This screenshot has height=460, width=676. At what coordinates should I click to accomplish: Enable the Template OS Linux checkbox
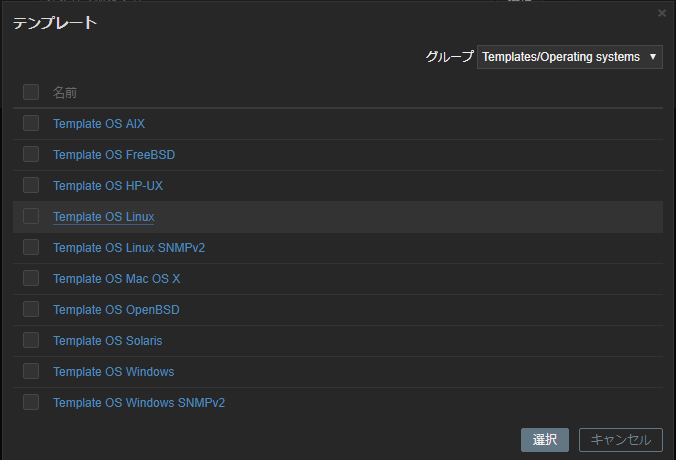tap(31, 216)
